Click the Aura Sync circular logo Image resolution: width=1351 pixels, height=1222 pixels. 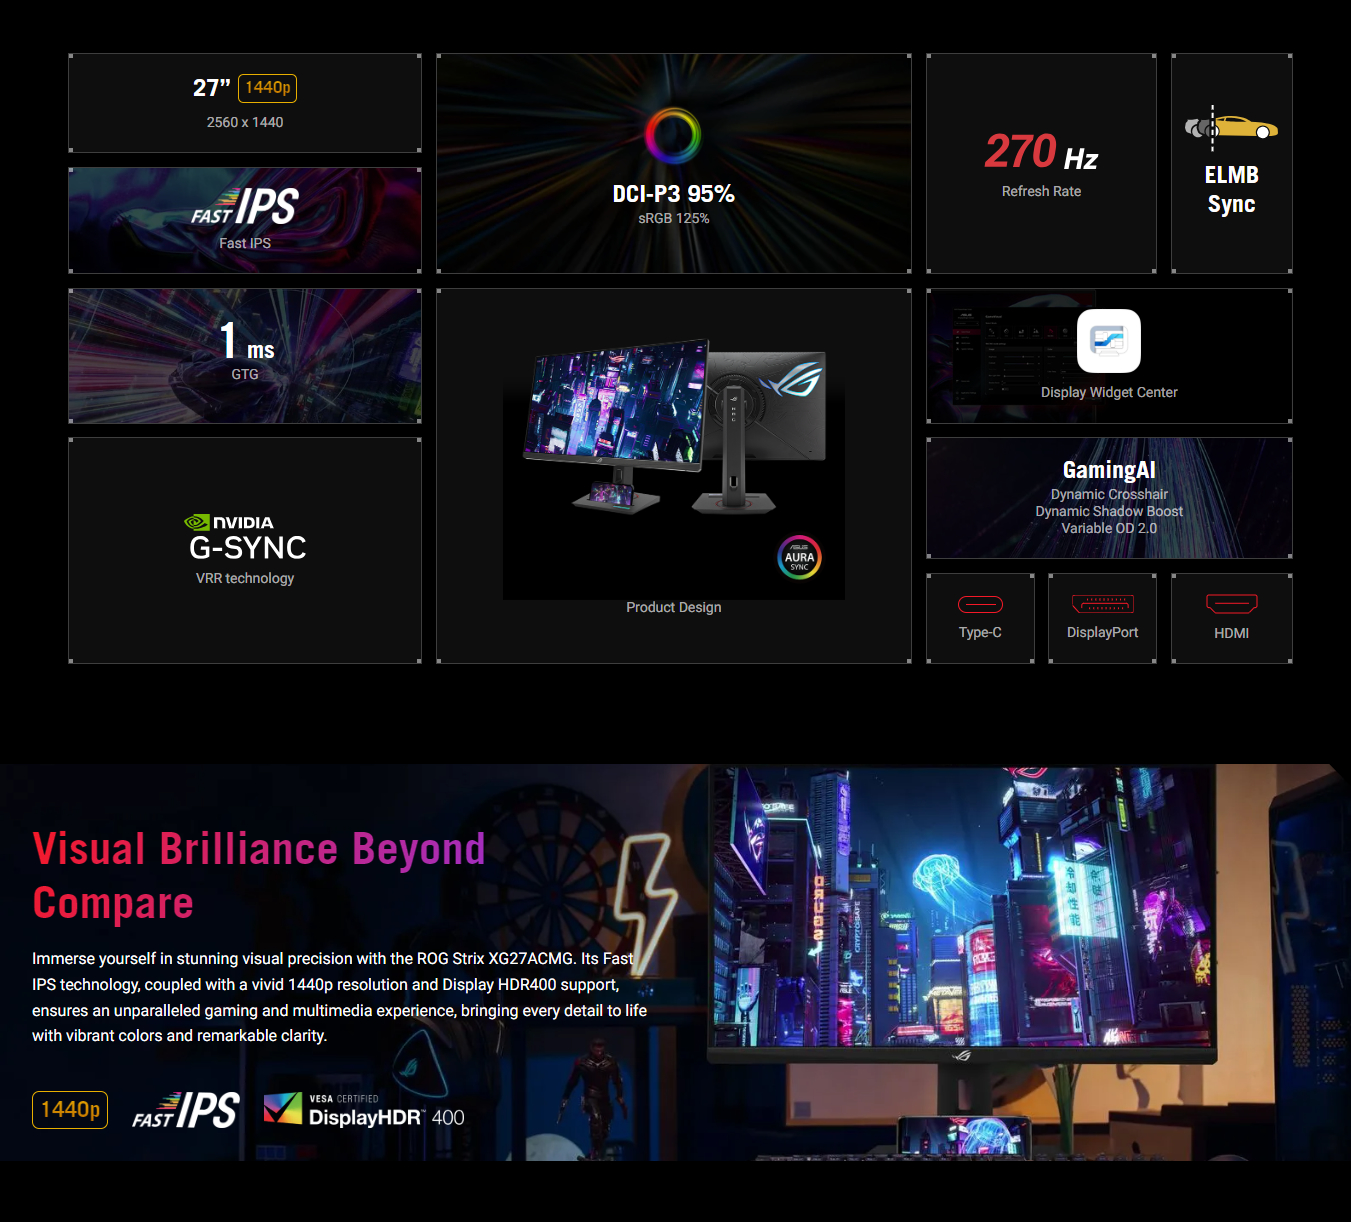[799, 558]
